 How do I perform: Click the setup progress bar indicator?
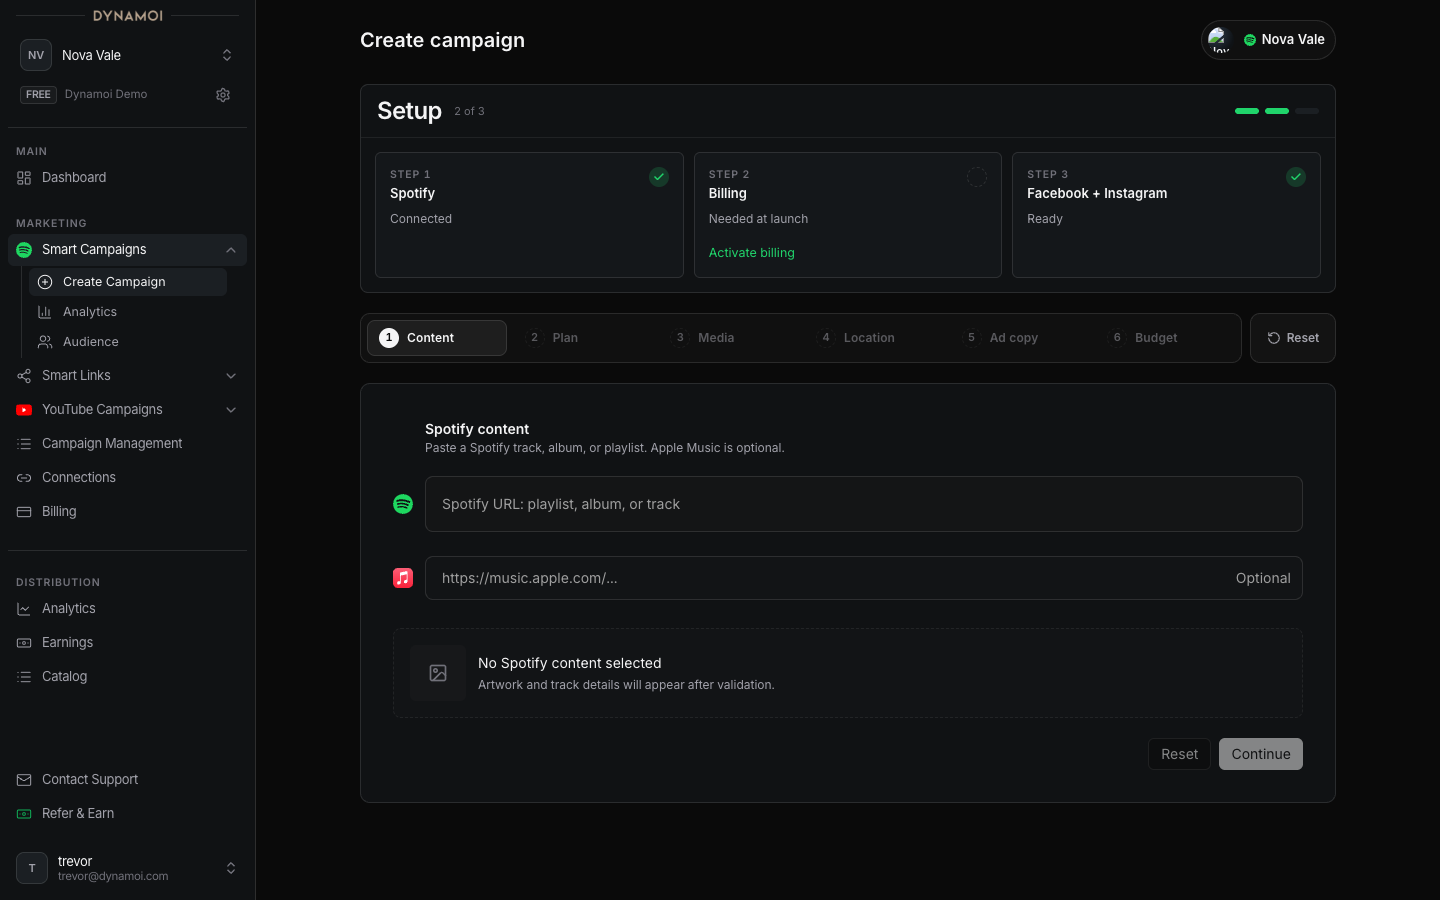pyautogui.click(x=1277, y=111)
